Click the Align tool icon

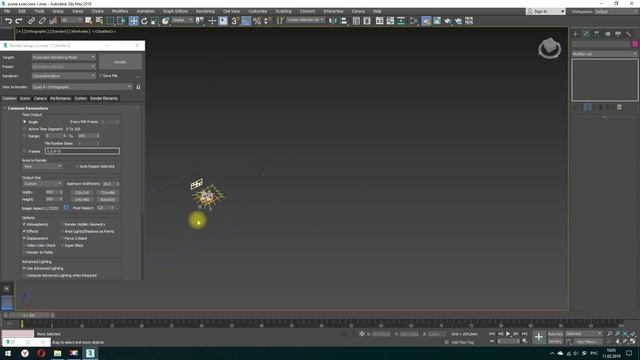pyautogui.click(x=344, y=21)
